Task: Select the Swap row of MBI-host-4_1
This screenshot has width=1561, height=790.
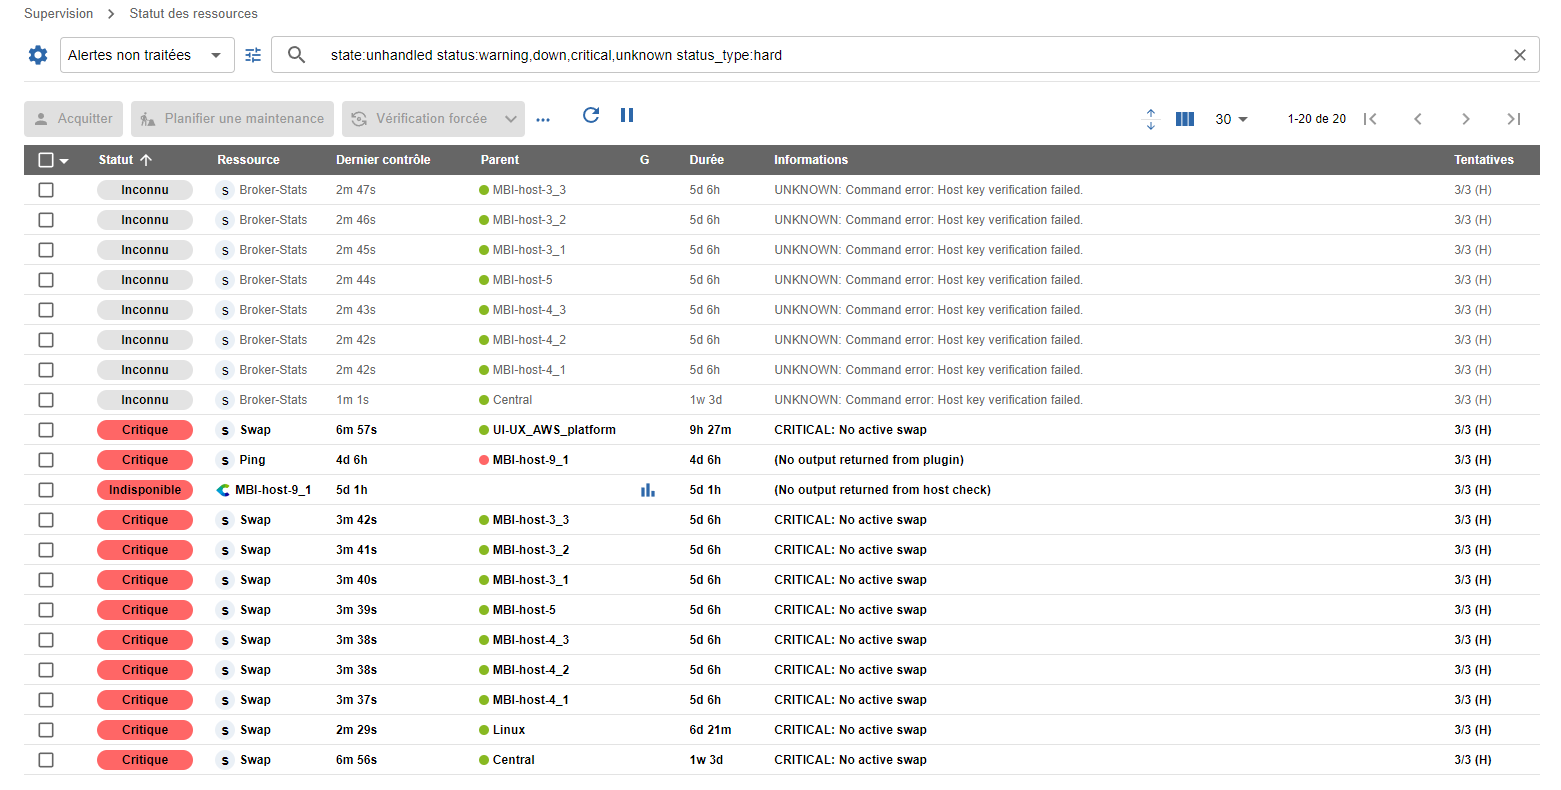Action: [x=46, y=700]
